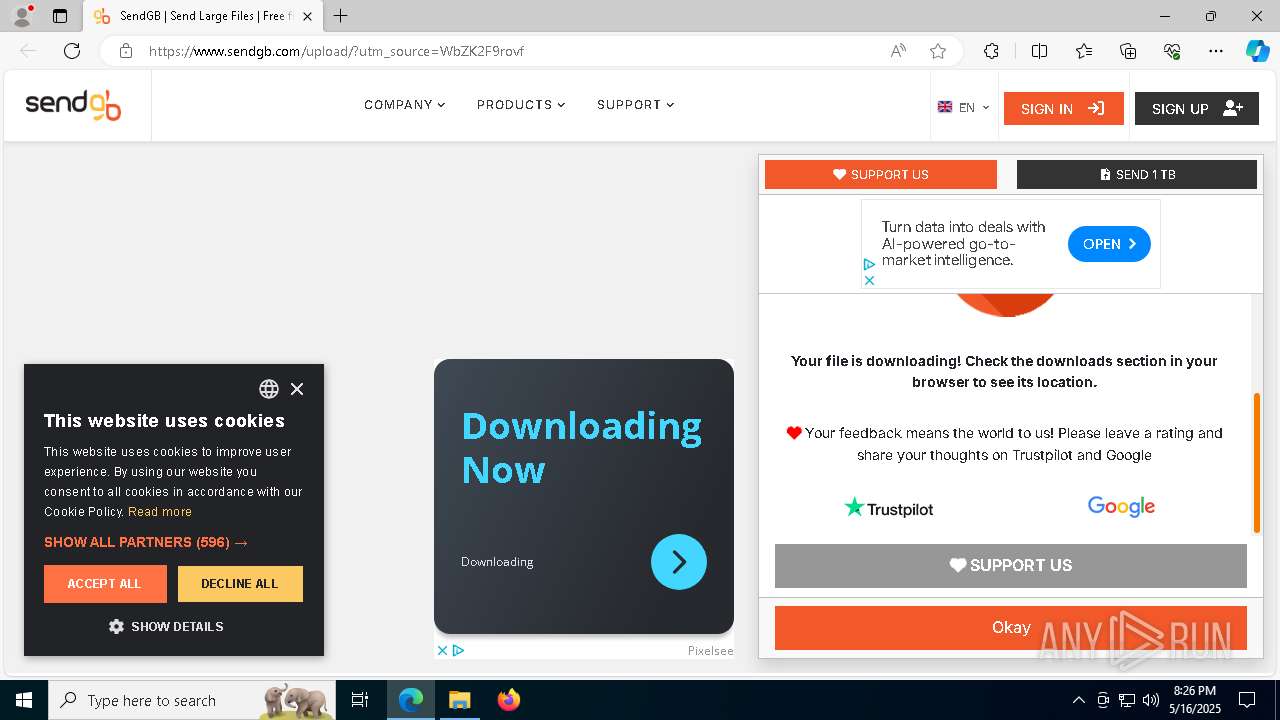
Task: Expand the SUPPORT menu
Action: (x=636, y=105)
